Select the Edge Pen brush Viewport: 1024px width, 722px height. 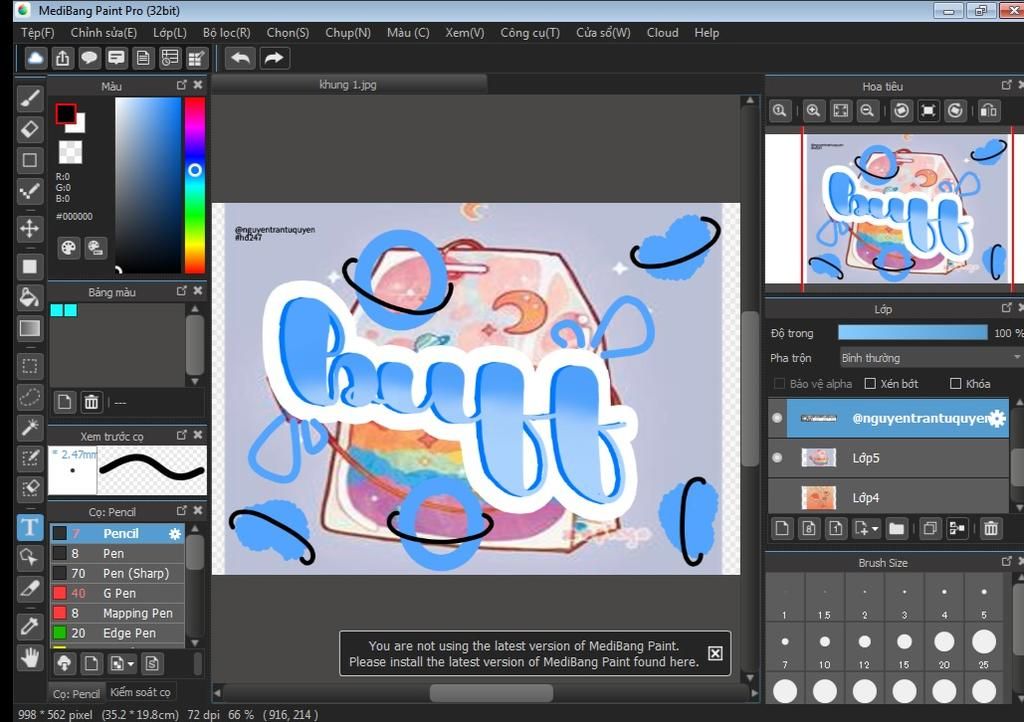click(118, 633)
